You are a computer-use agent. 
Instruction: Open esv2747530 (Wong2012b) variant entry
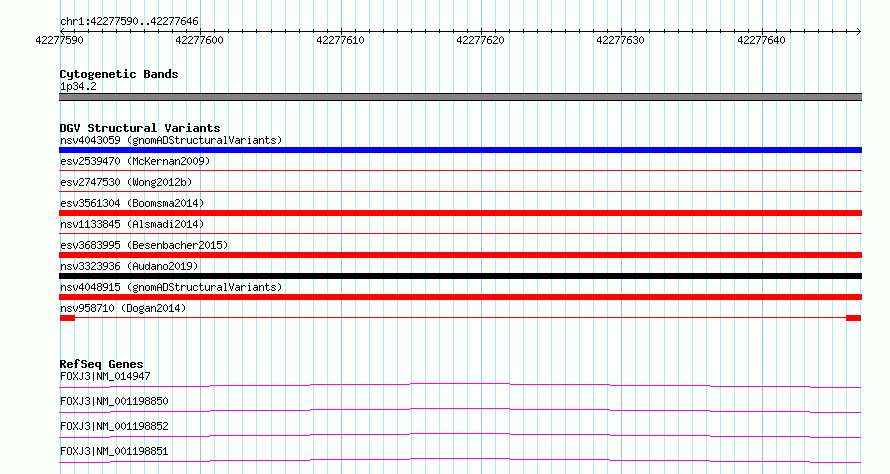tap(126, 182)
